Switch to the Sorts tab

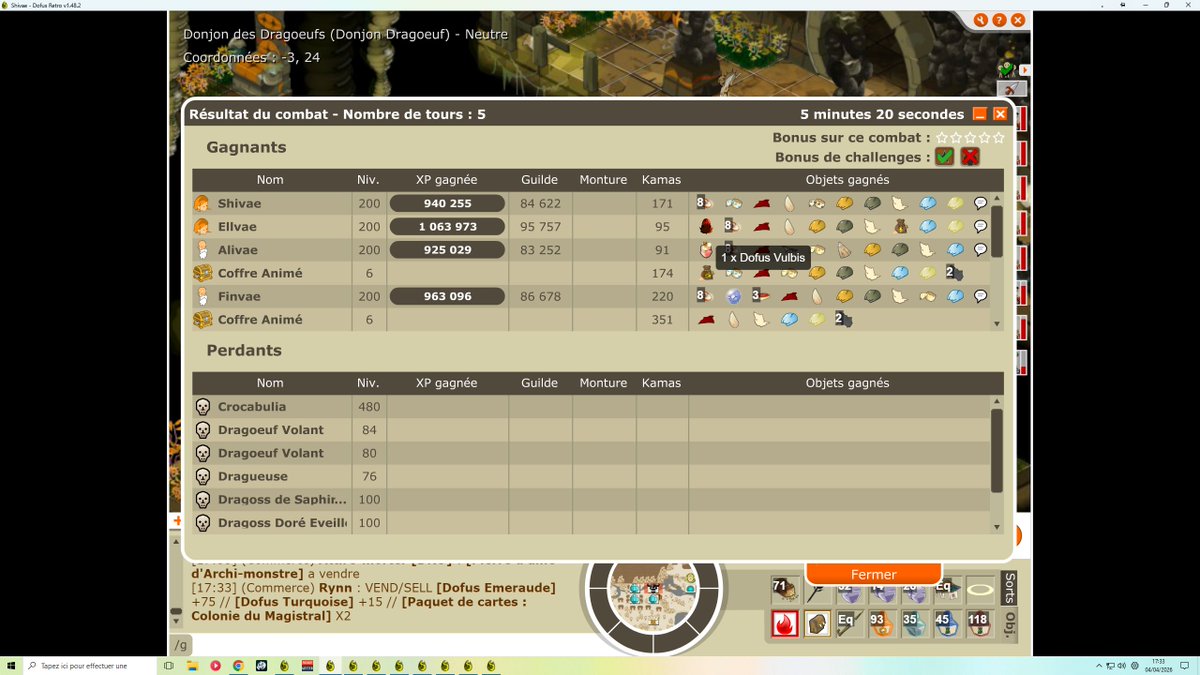(1009, 589)
